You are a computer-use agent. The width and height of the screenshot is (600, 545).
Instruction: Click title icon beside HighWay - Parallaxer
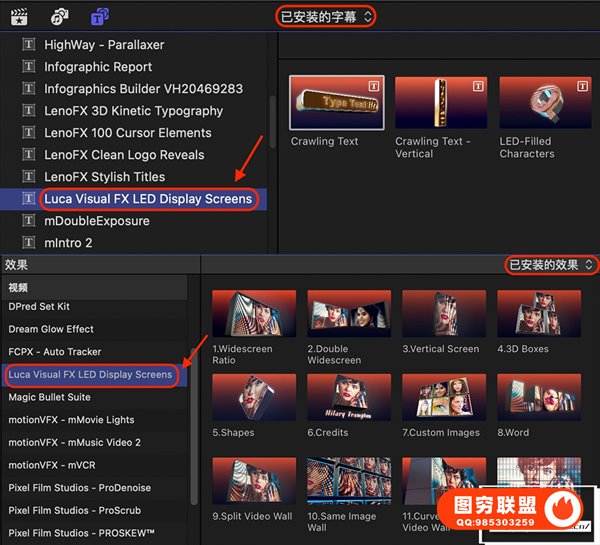point(28,45)
